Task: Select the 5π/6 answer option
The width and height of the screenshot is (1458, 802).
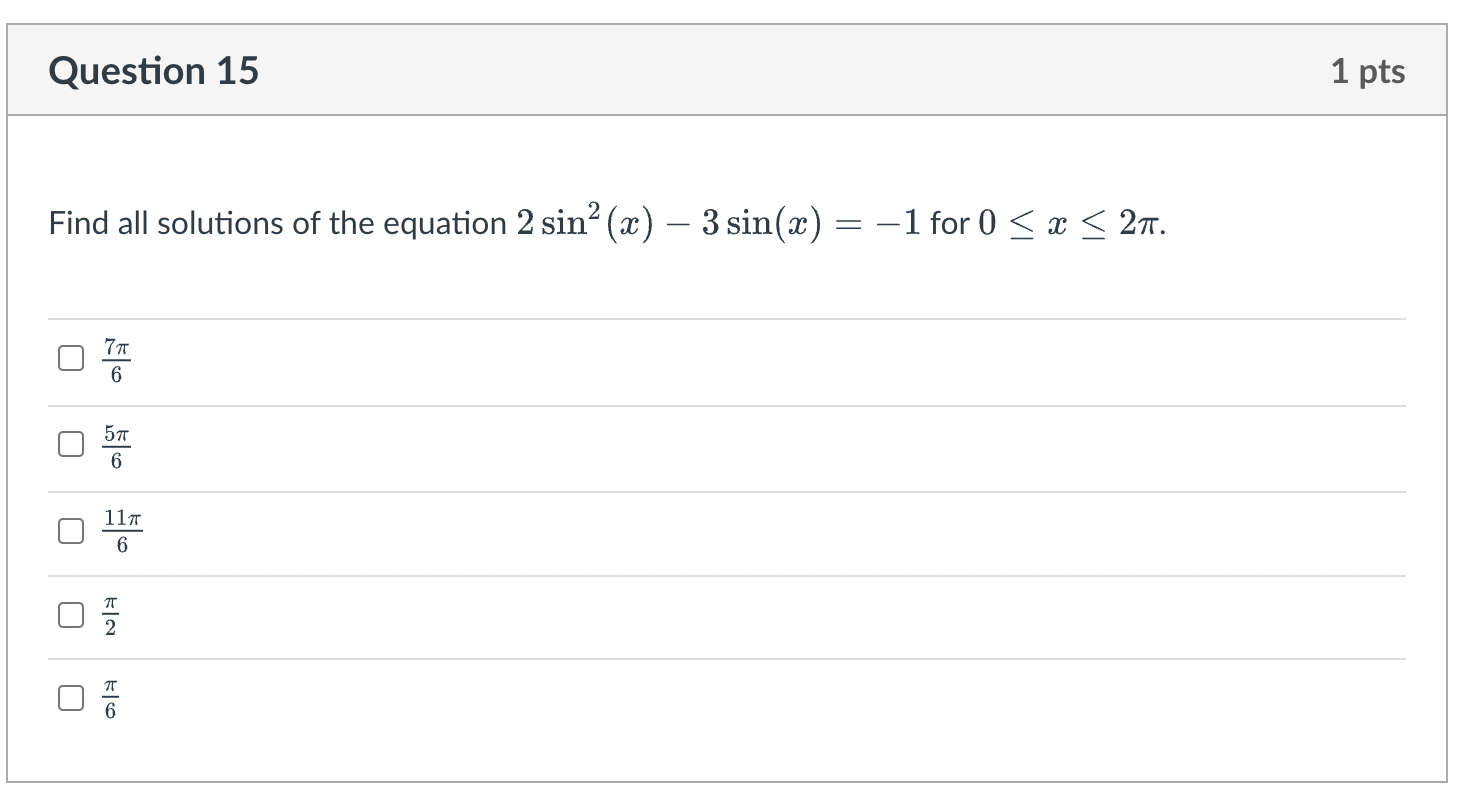Action: [x=69, y=443]
